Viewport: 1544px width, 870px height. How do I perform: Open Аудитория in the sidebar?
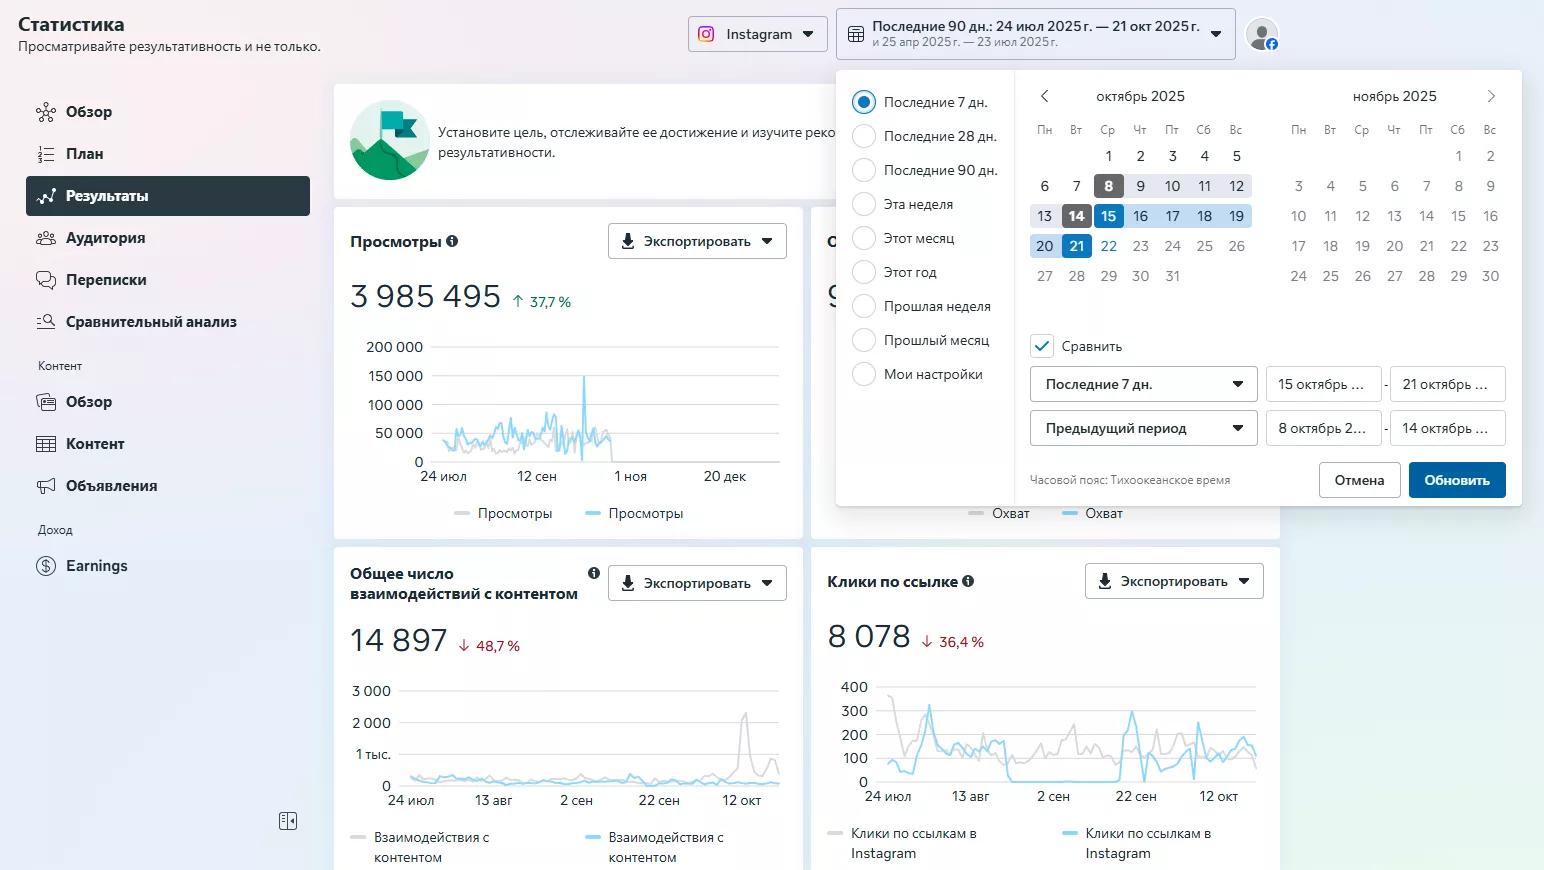click(x=105, y=238)
